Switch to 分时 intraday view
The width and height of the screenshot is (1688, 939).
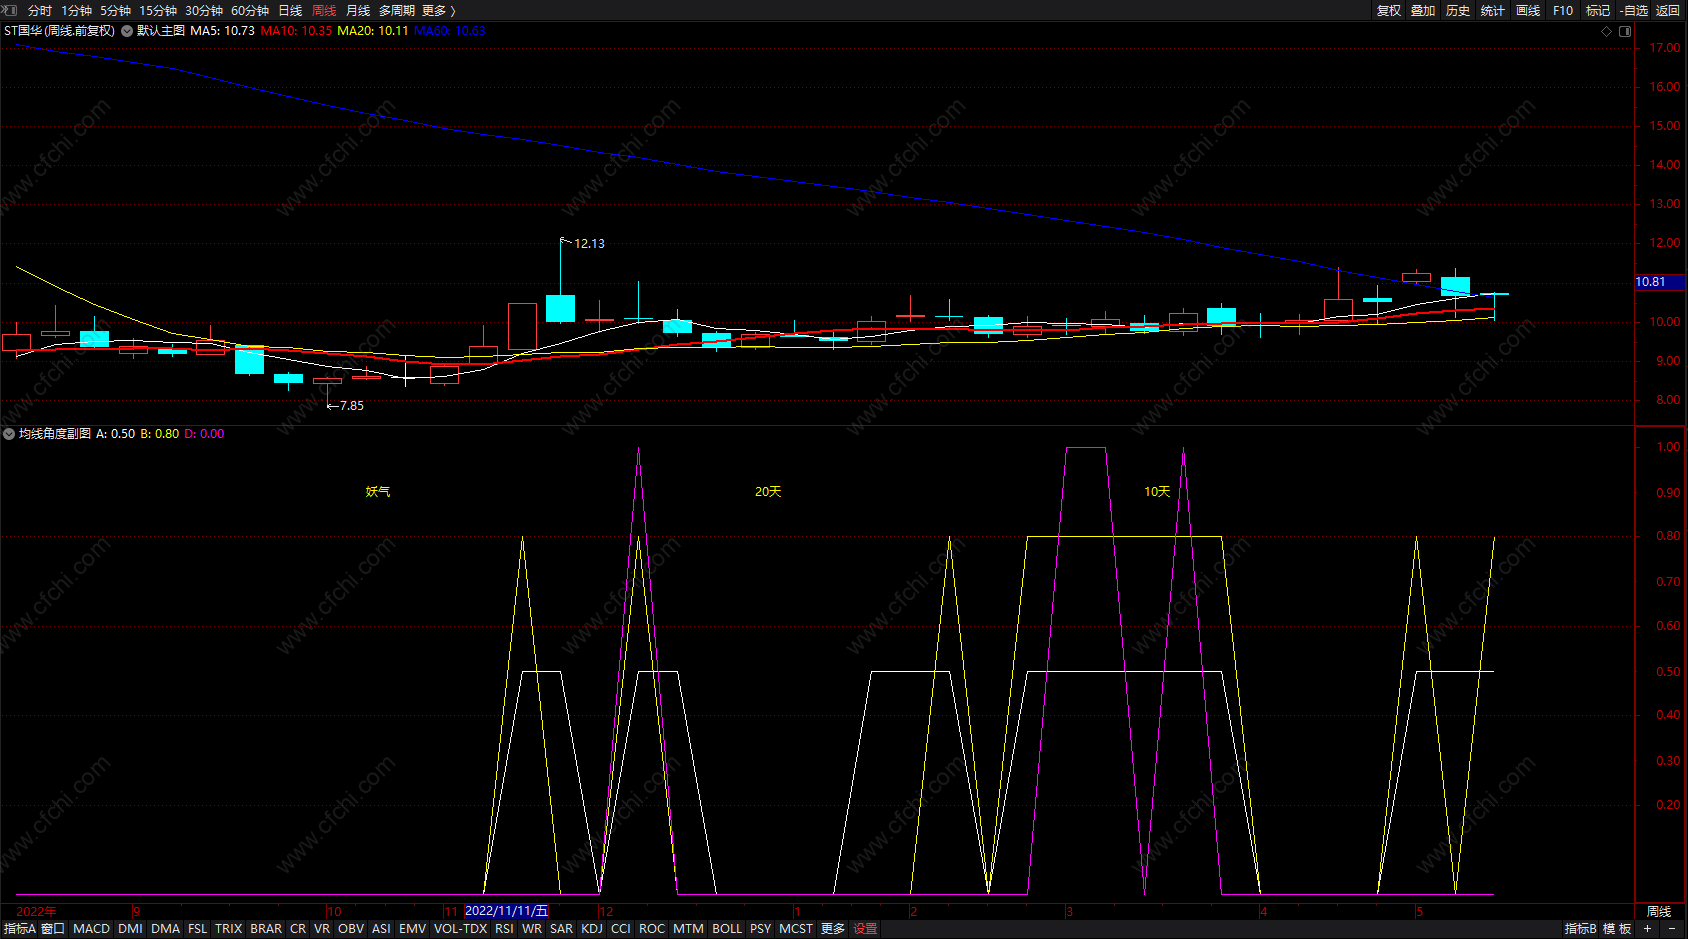point(40,11)
